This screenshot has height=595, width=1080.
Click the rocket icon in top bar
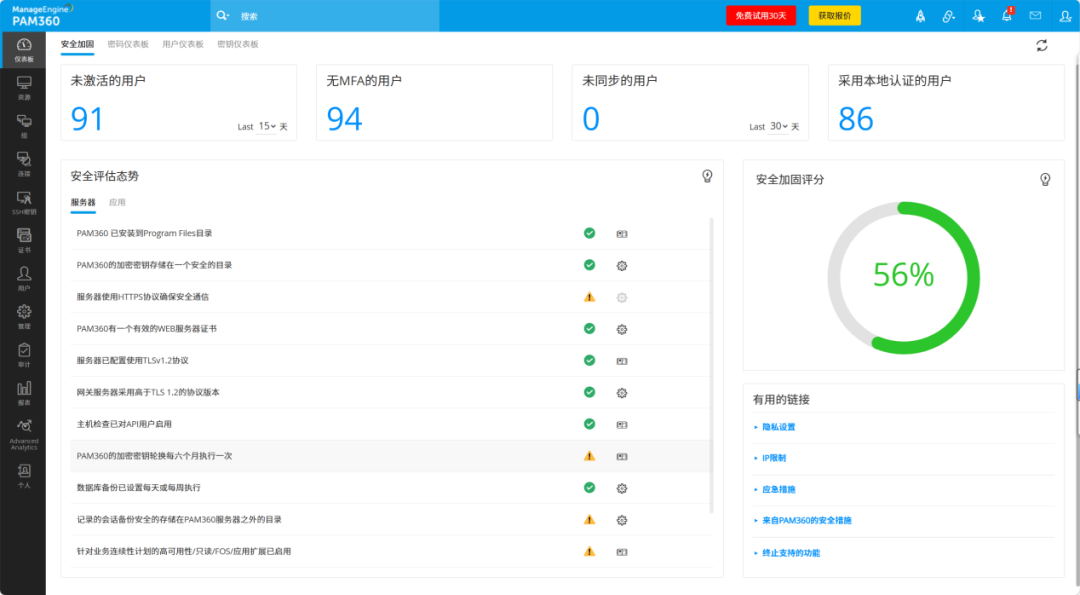(x=920, y=16)
